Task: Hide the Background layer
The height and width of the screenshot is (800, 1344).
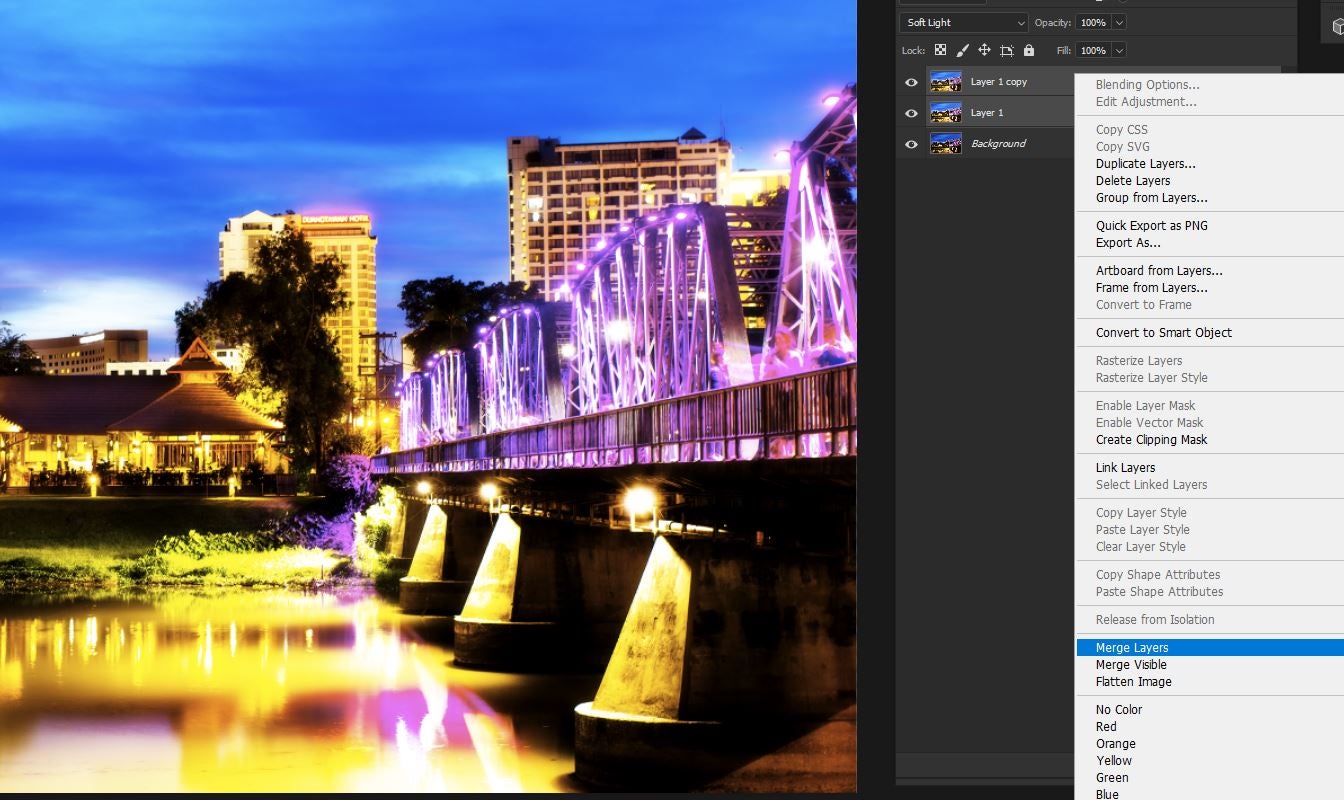Action: point(910,144)
